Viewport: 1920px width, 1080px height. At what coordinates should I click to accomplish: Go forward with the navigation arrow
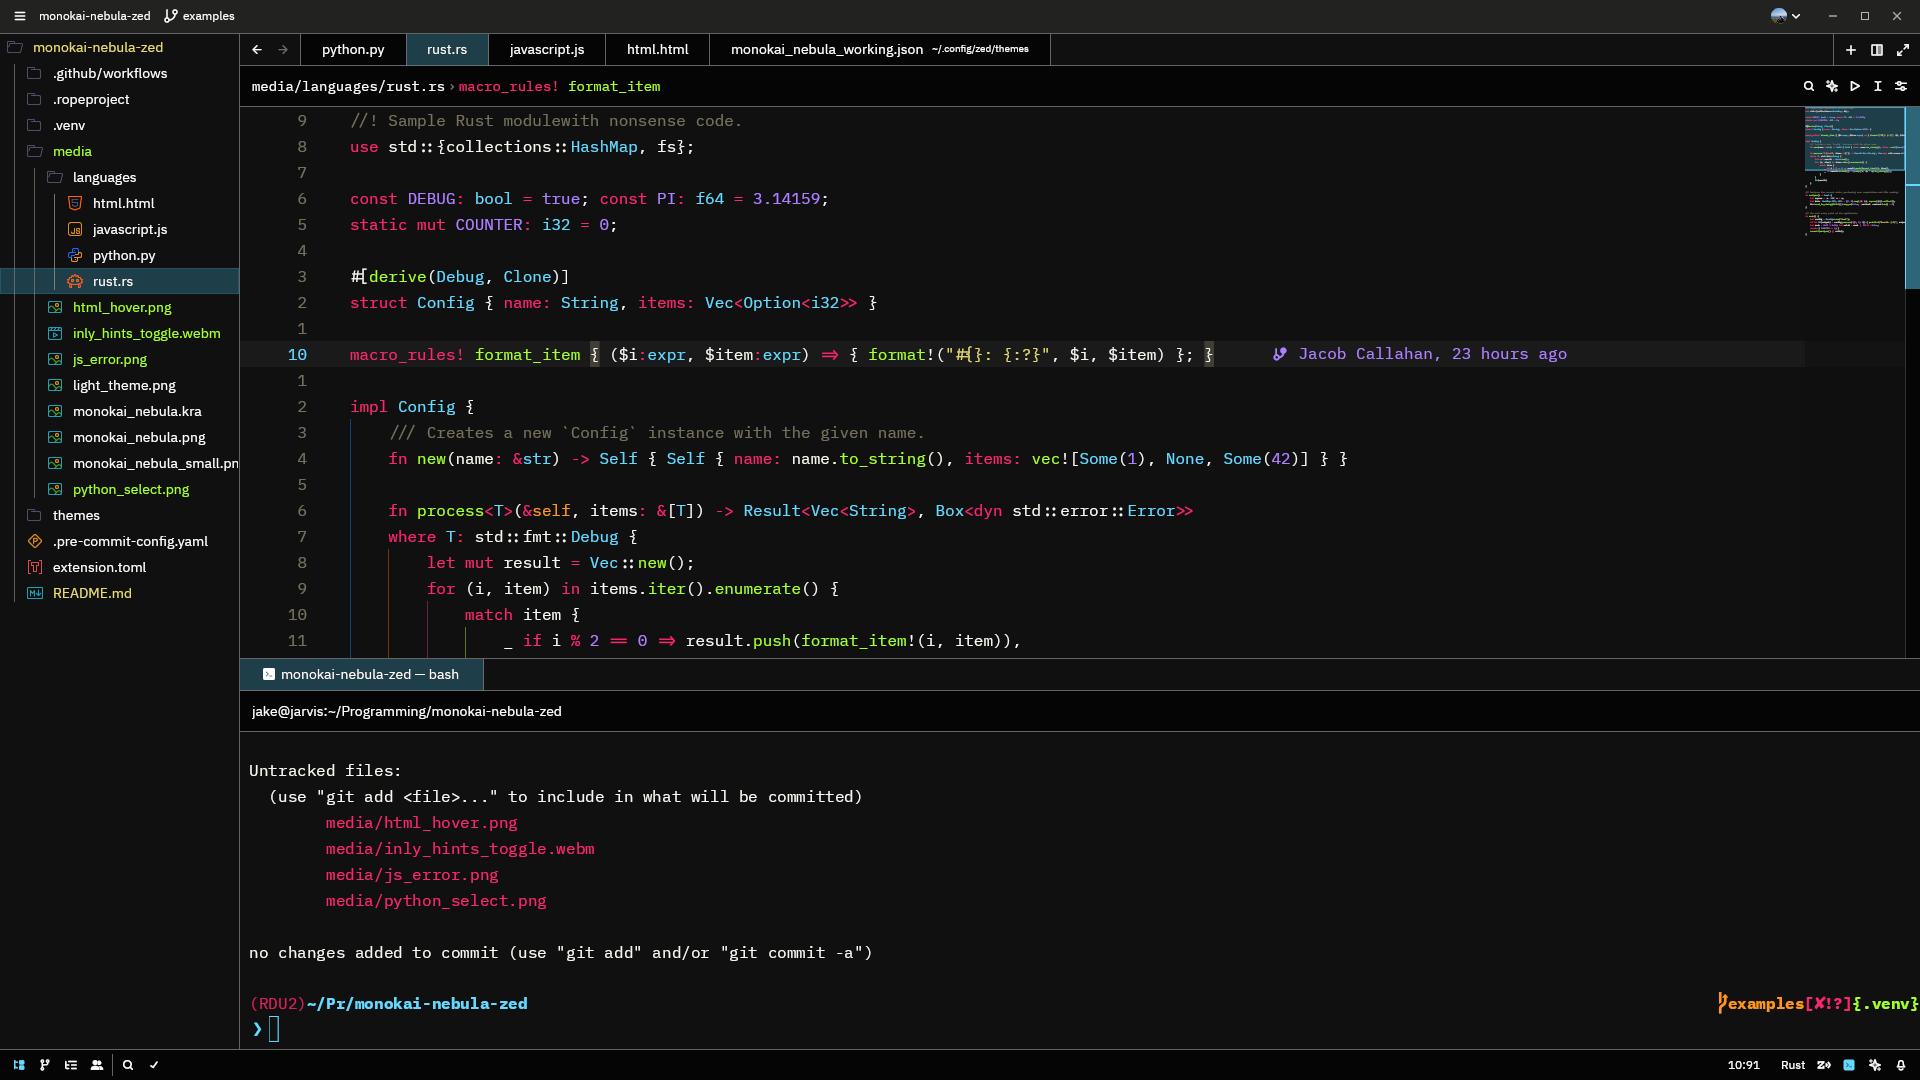[x=283, y=49]
